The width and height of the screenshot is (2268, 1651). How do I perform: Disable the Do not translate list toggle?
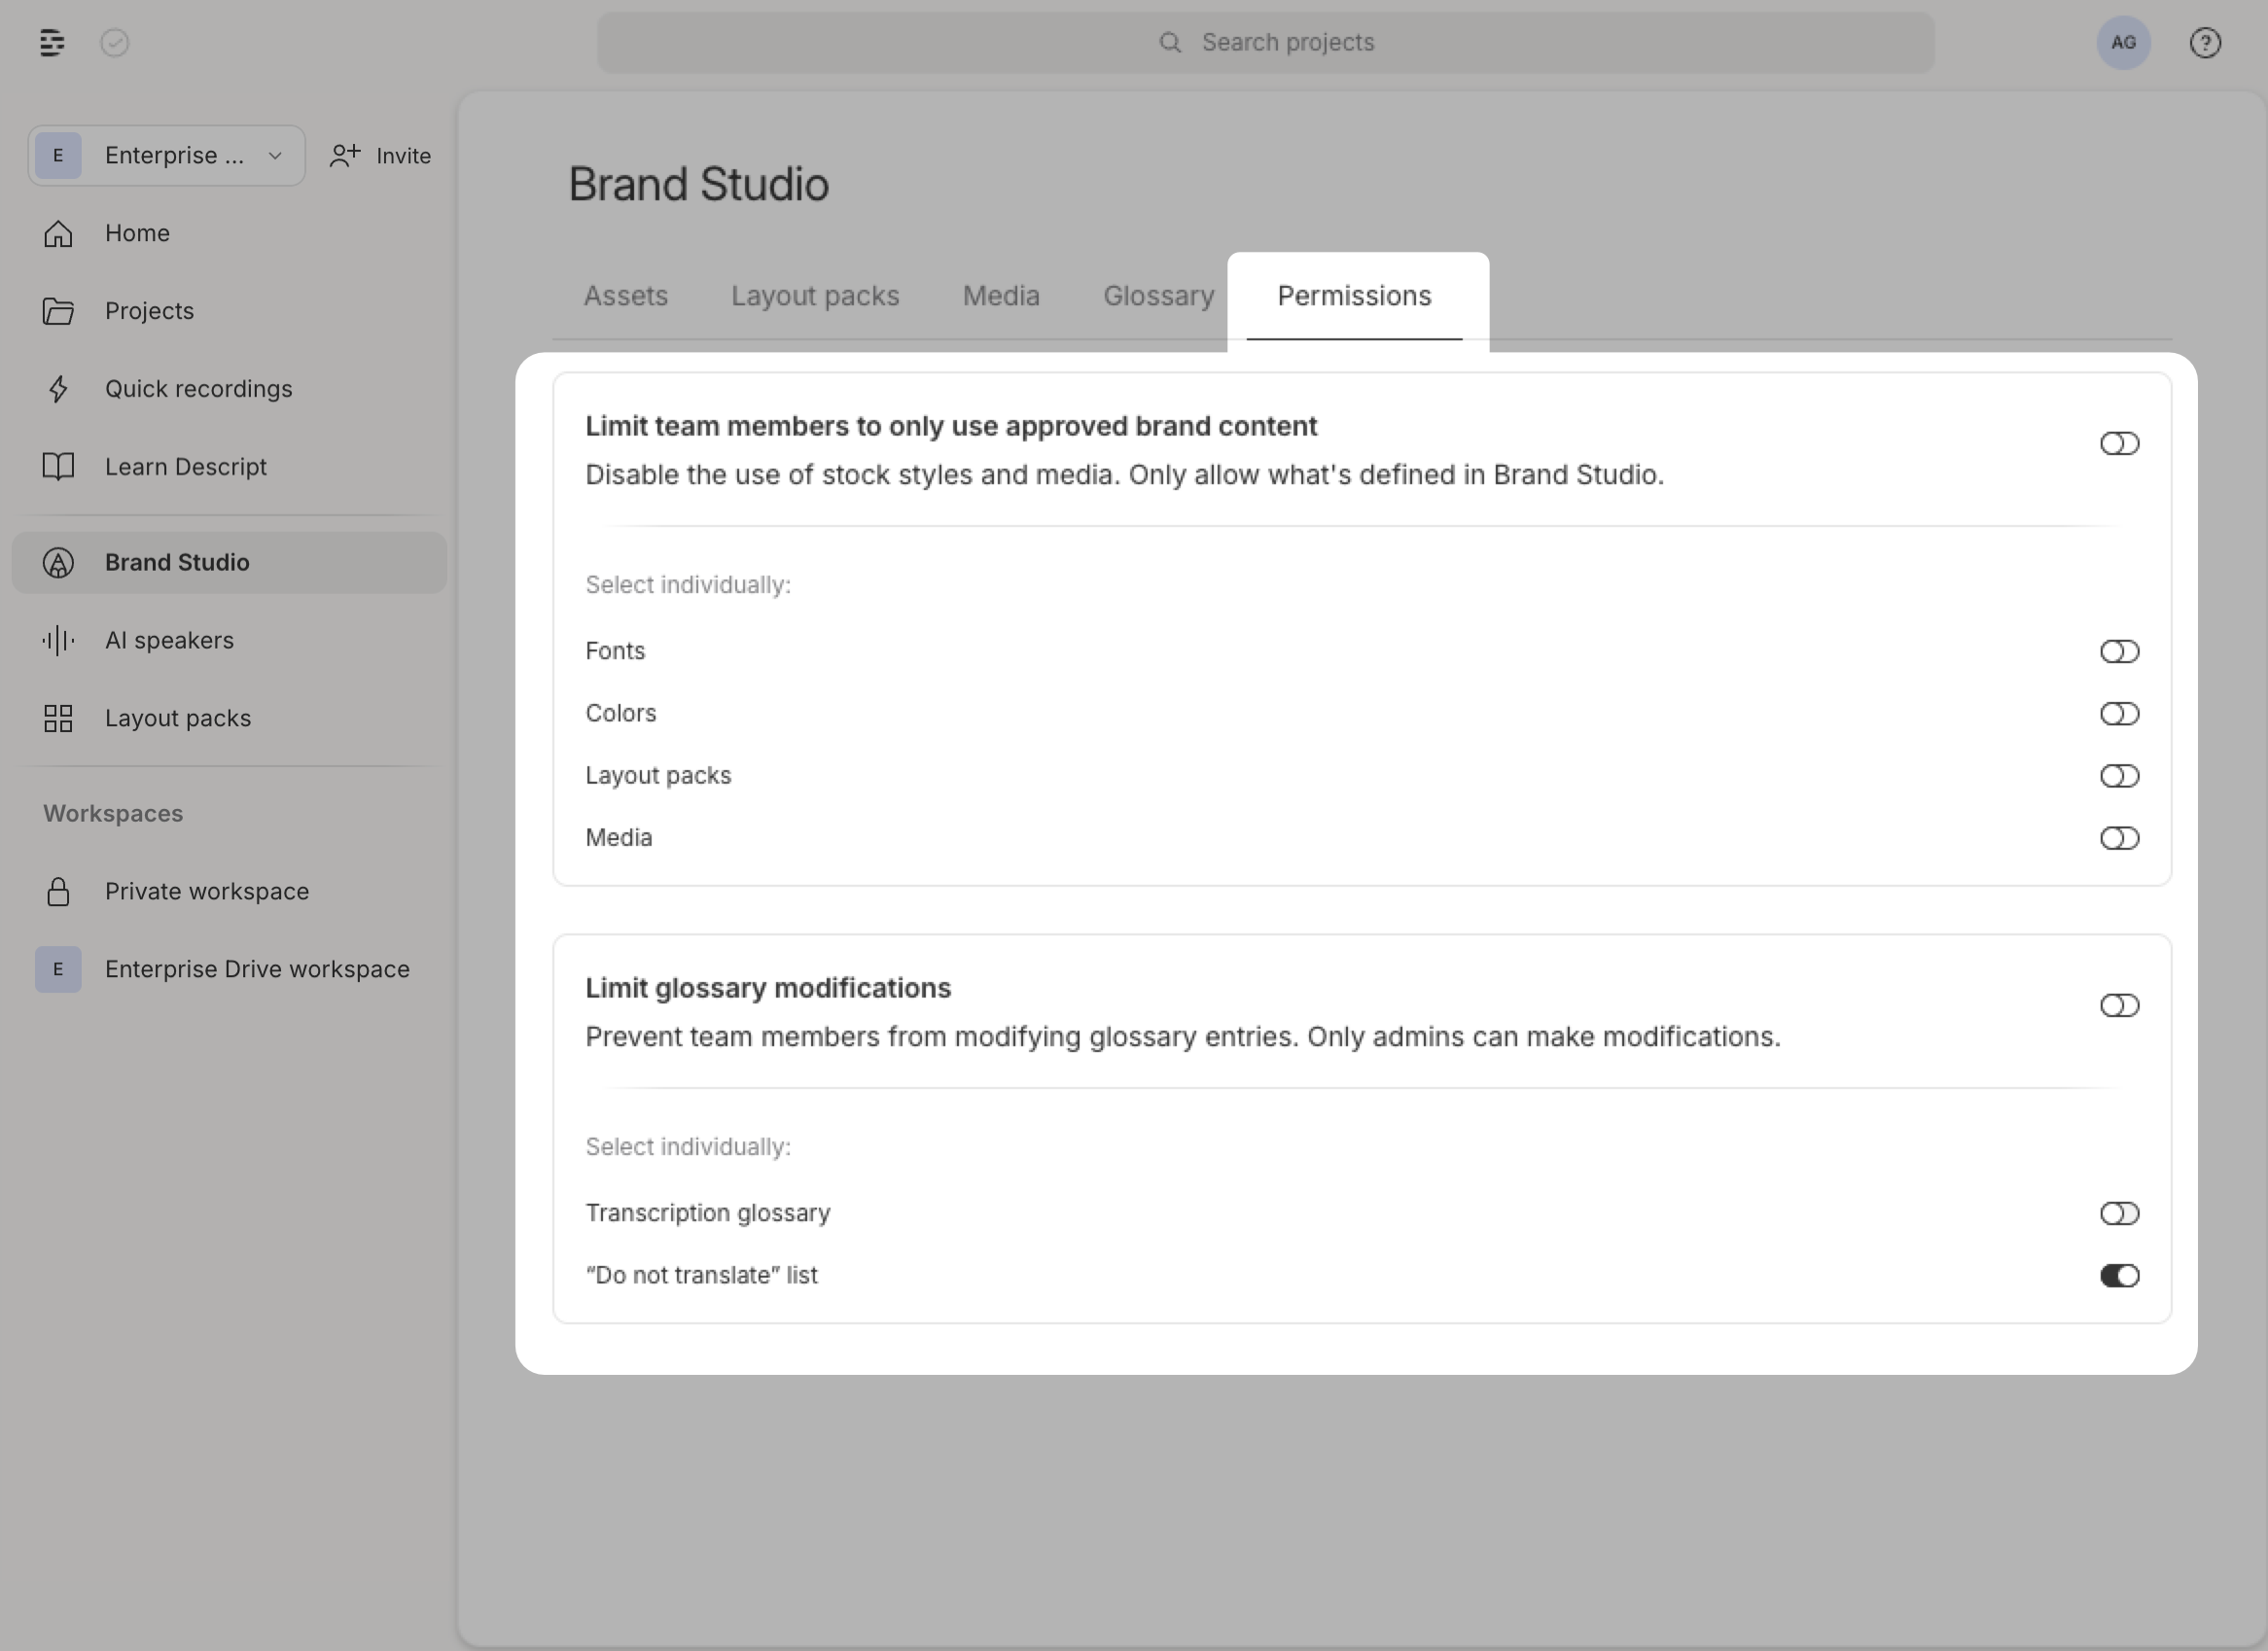point(2120,1275)
